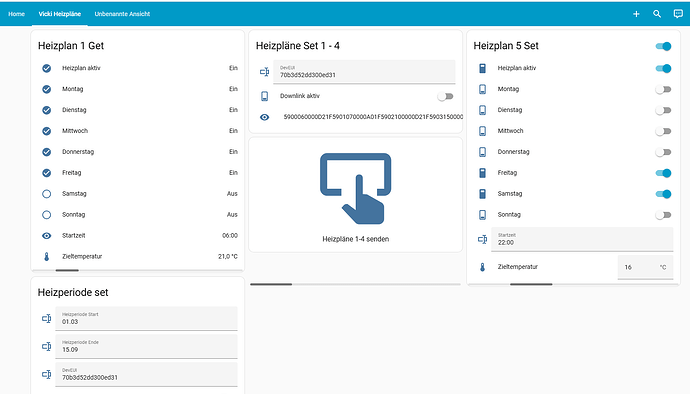Screen dimensions: 690x394
Task: Click empty circle icon beside Samstag in Heizplan 1
Action: pos(47,194)
